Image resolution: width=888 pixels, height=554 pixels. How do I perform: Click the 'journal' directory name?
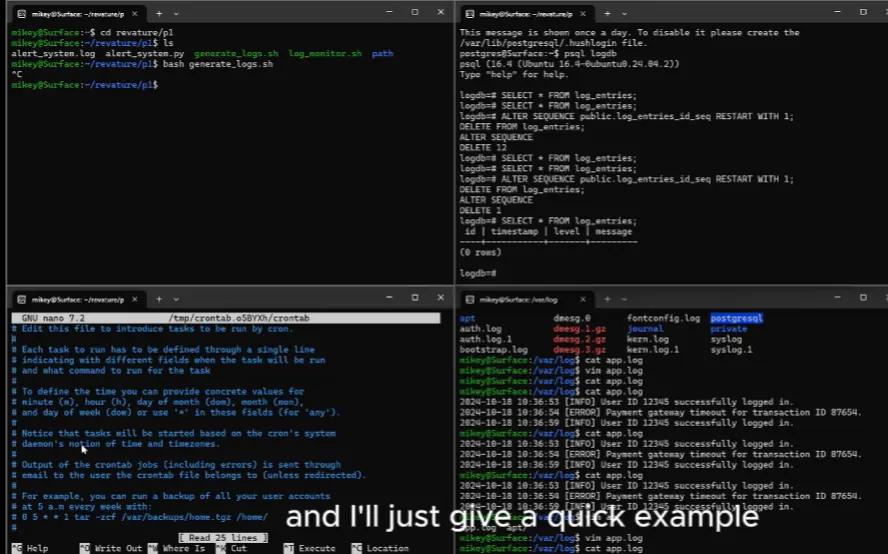click(x=645, y=329)
